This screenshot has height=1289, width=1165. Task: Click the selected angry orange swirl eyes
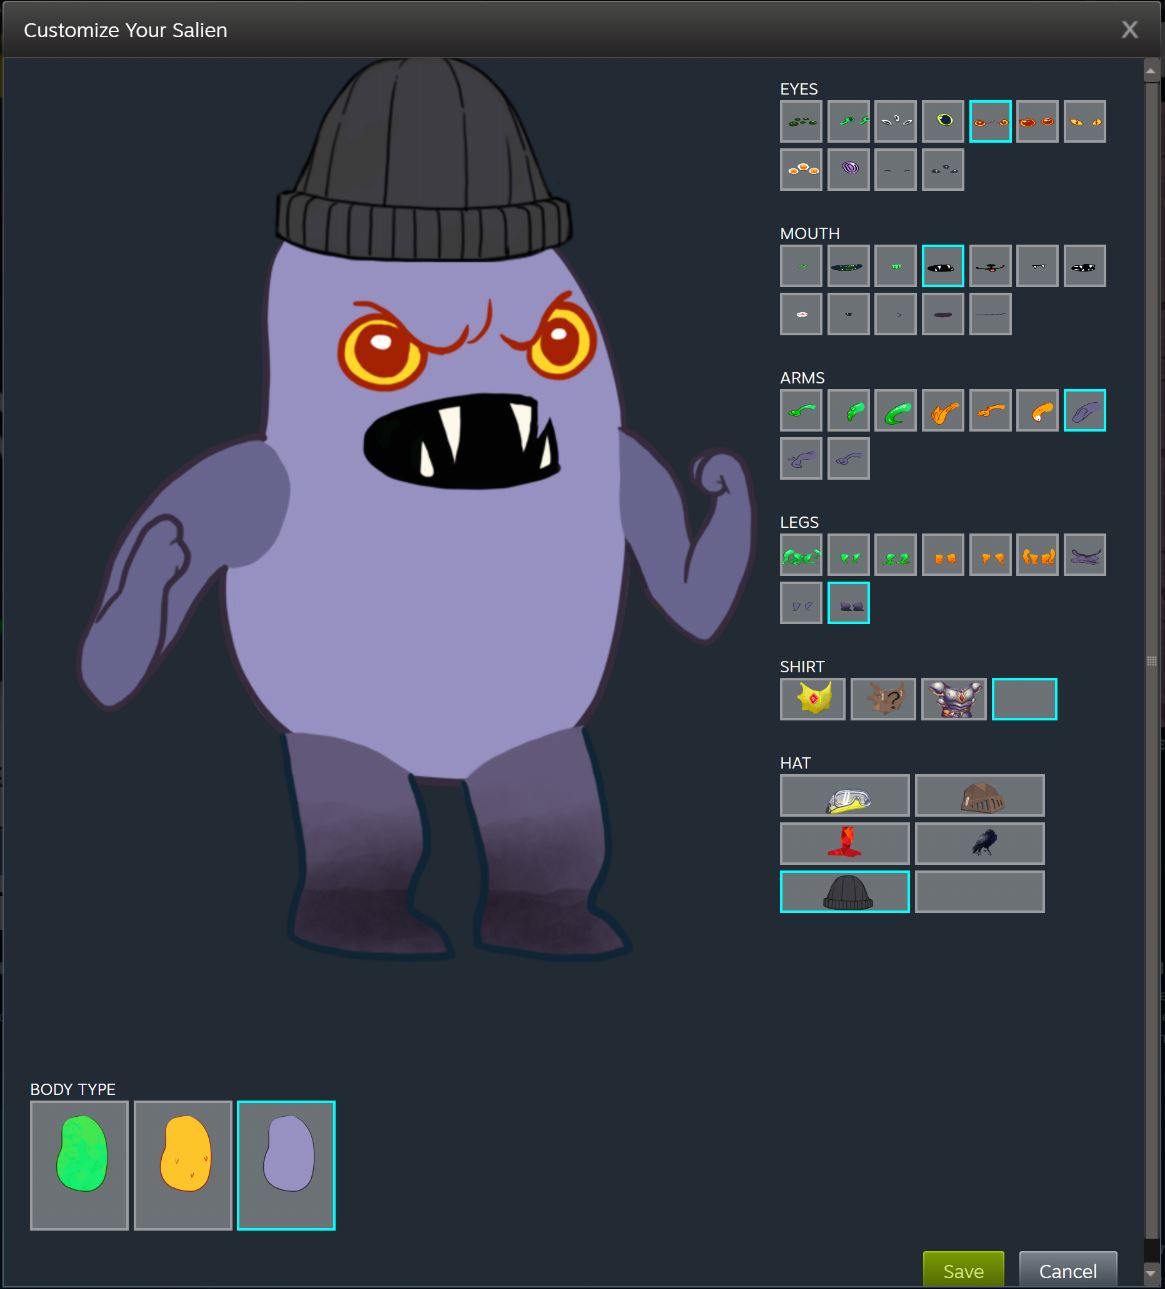[x=990, y=122]
